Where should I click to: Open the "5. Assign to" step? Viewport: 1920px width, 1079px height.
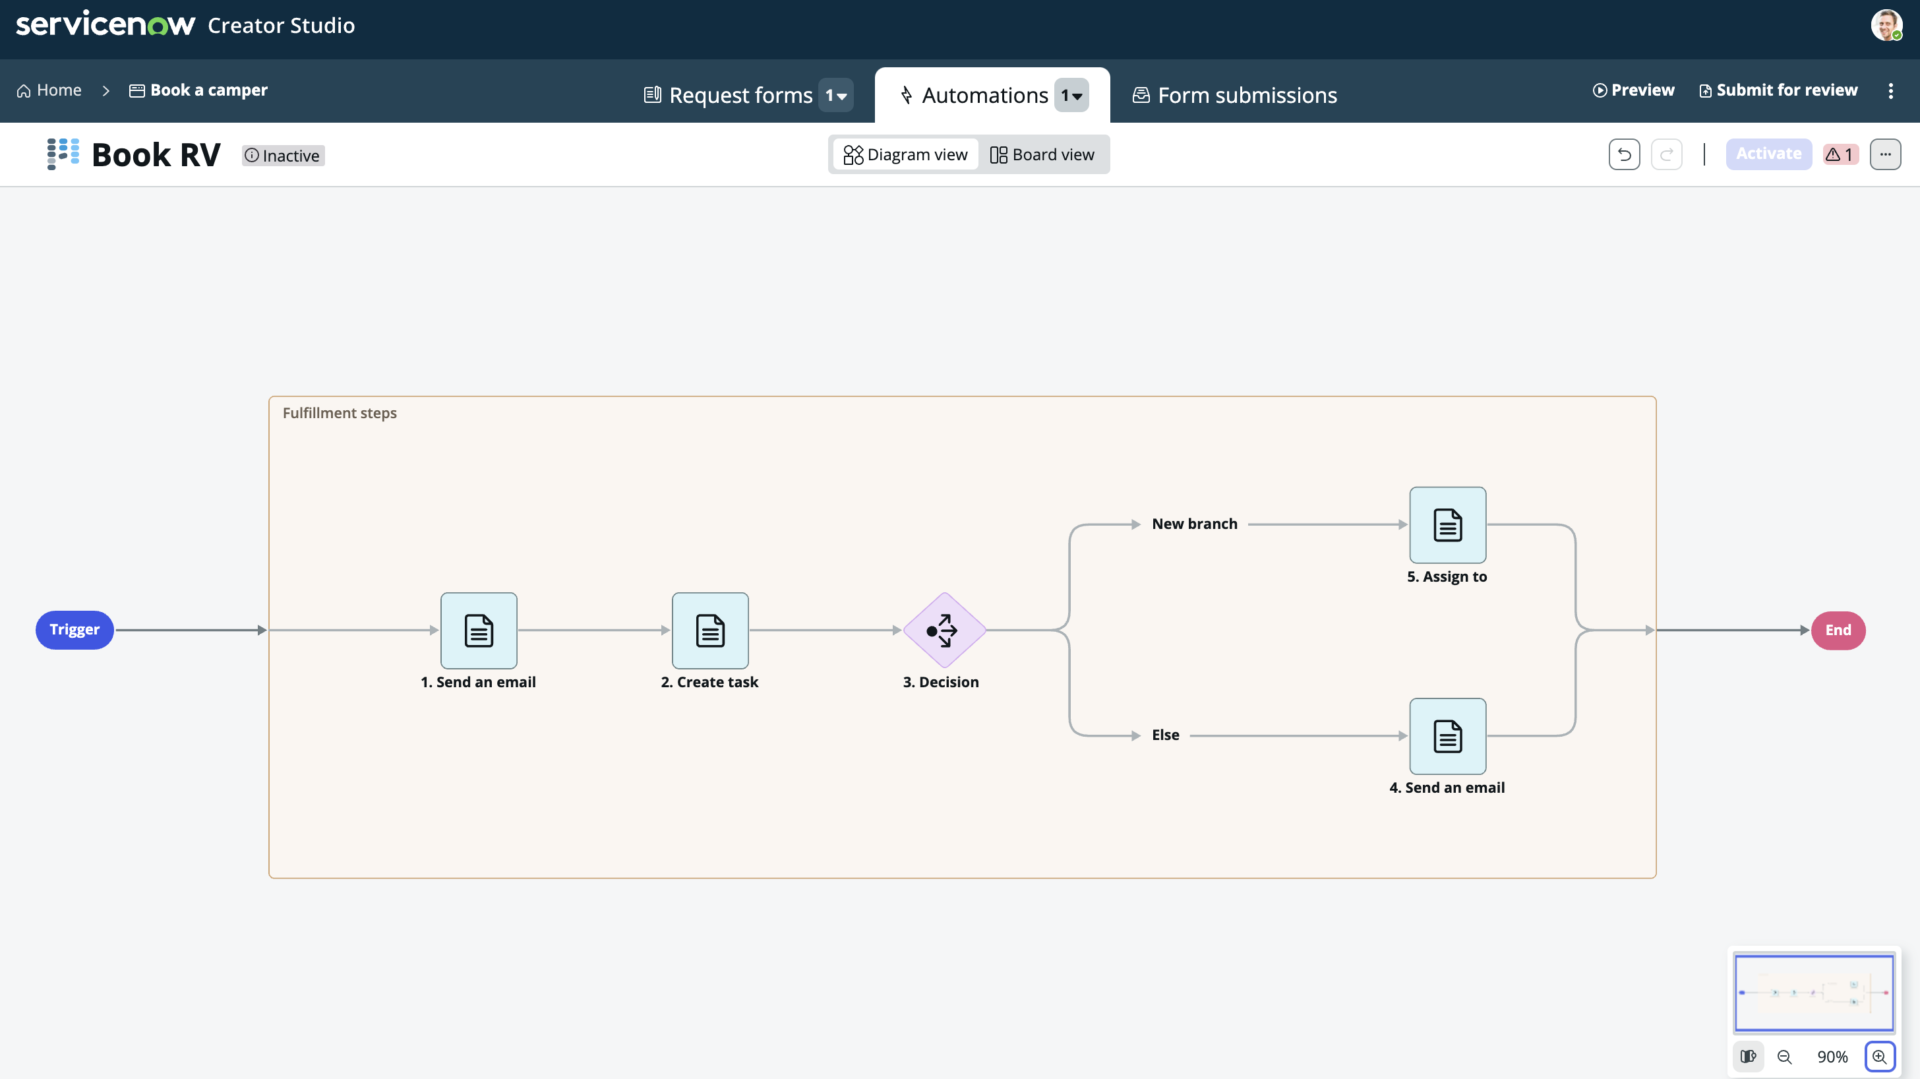tap(1447, 525)
